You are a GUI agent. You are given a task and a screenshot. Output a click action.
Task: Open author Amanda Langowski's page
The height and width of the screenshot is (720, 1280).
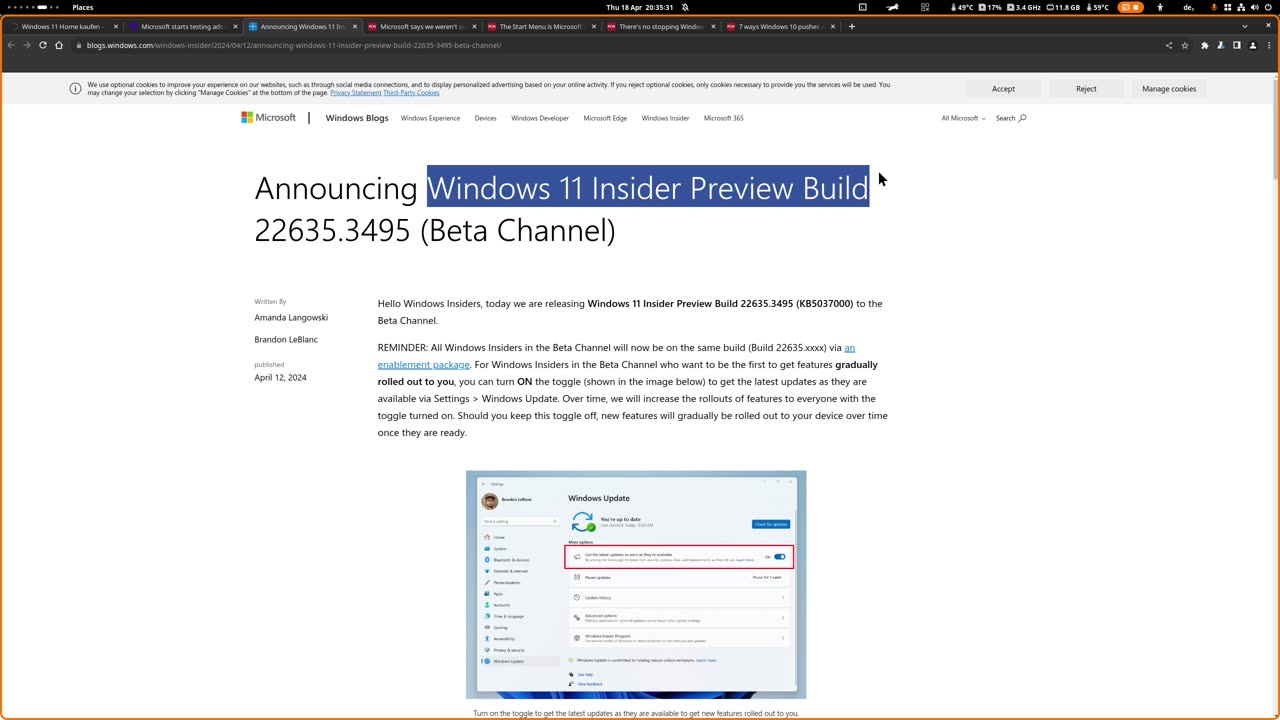291,318
